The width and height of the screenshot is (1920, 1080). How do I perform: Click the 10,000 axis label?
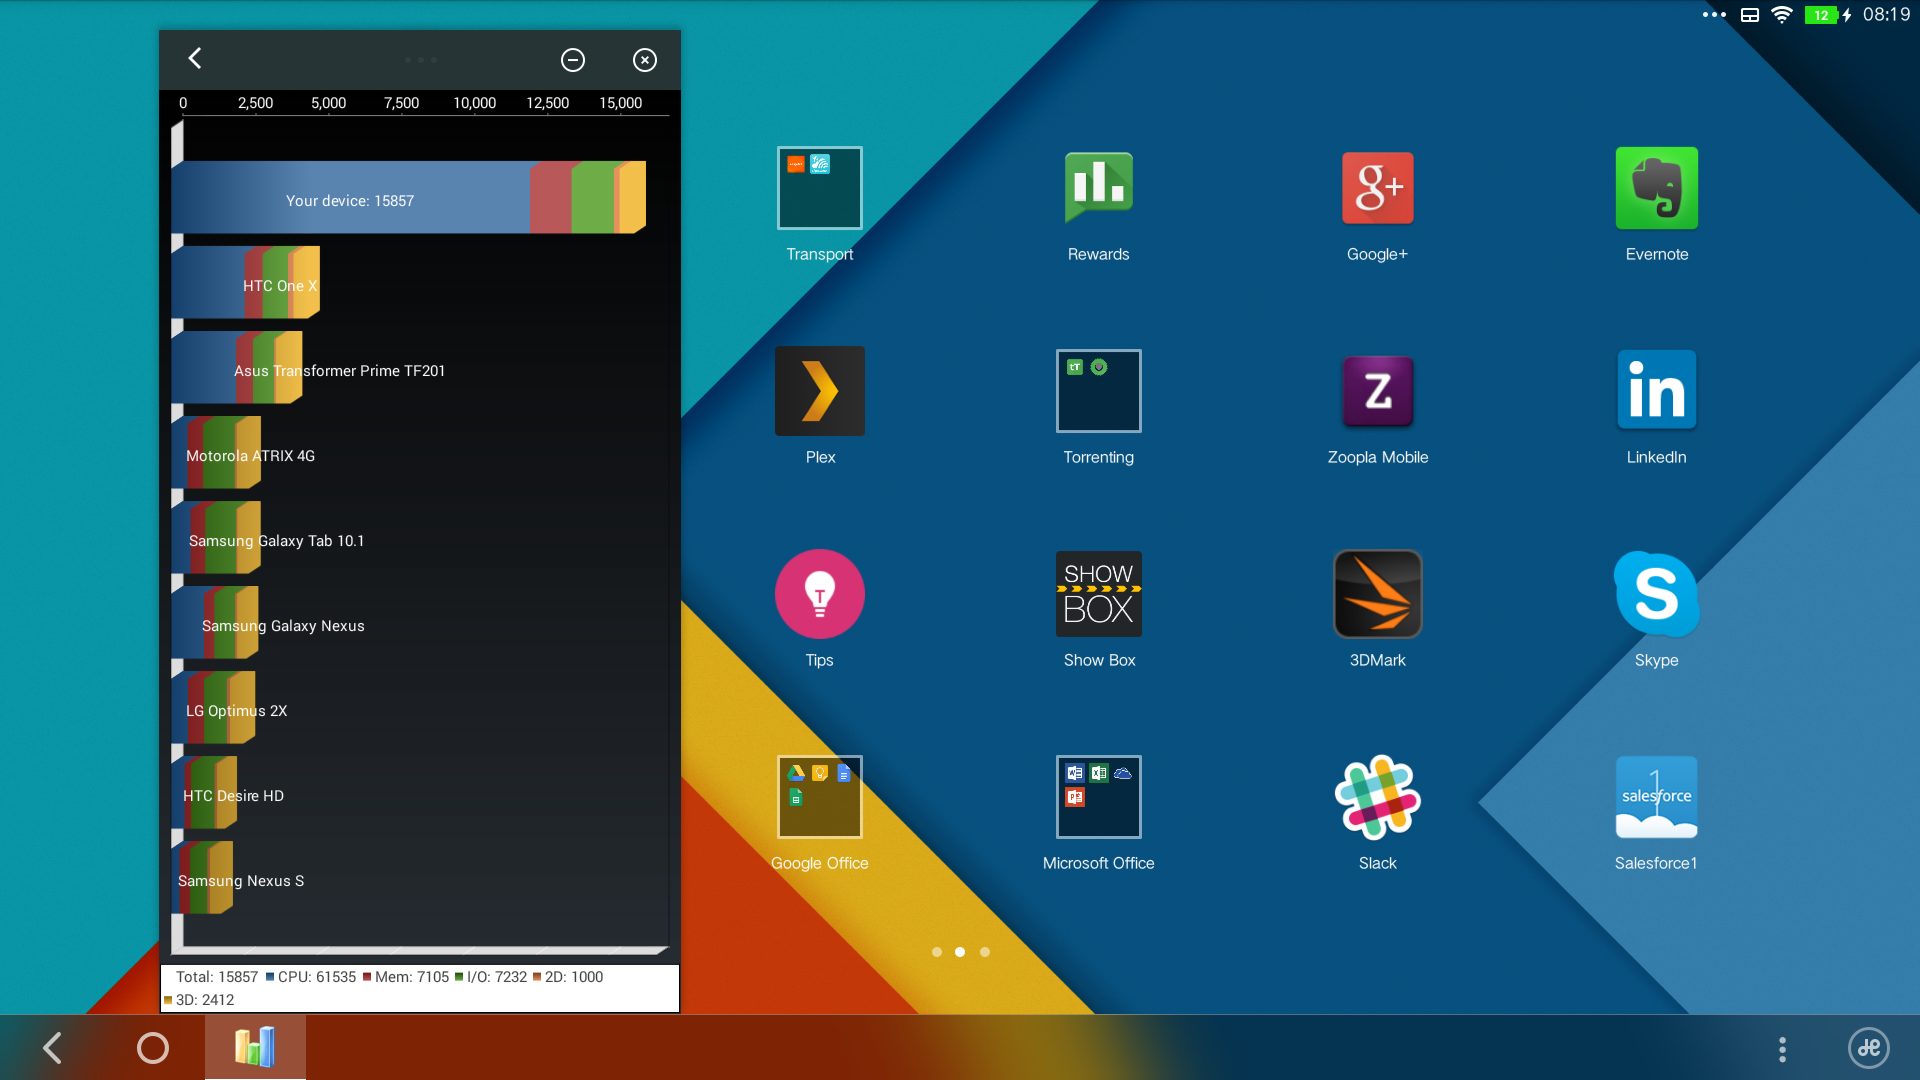(474, 103)
